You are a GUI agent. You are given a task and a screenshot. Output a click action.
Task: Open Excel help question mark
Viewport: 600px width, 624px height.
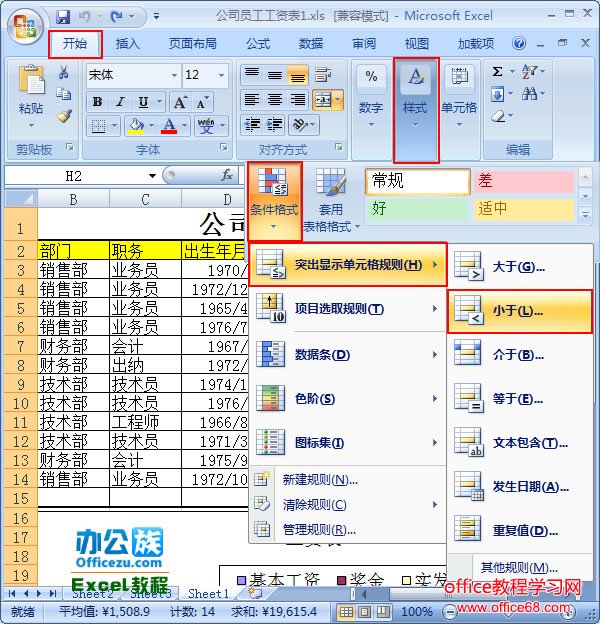pyautogui.click(x=519, y=43)
